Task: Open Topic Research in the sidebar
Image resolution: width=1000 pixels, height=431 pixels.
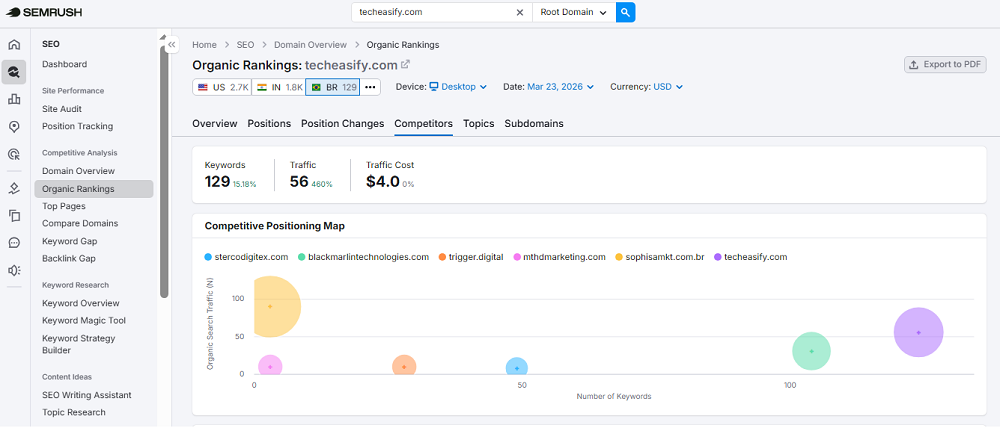Action: [x=73, y=412]
